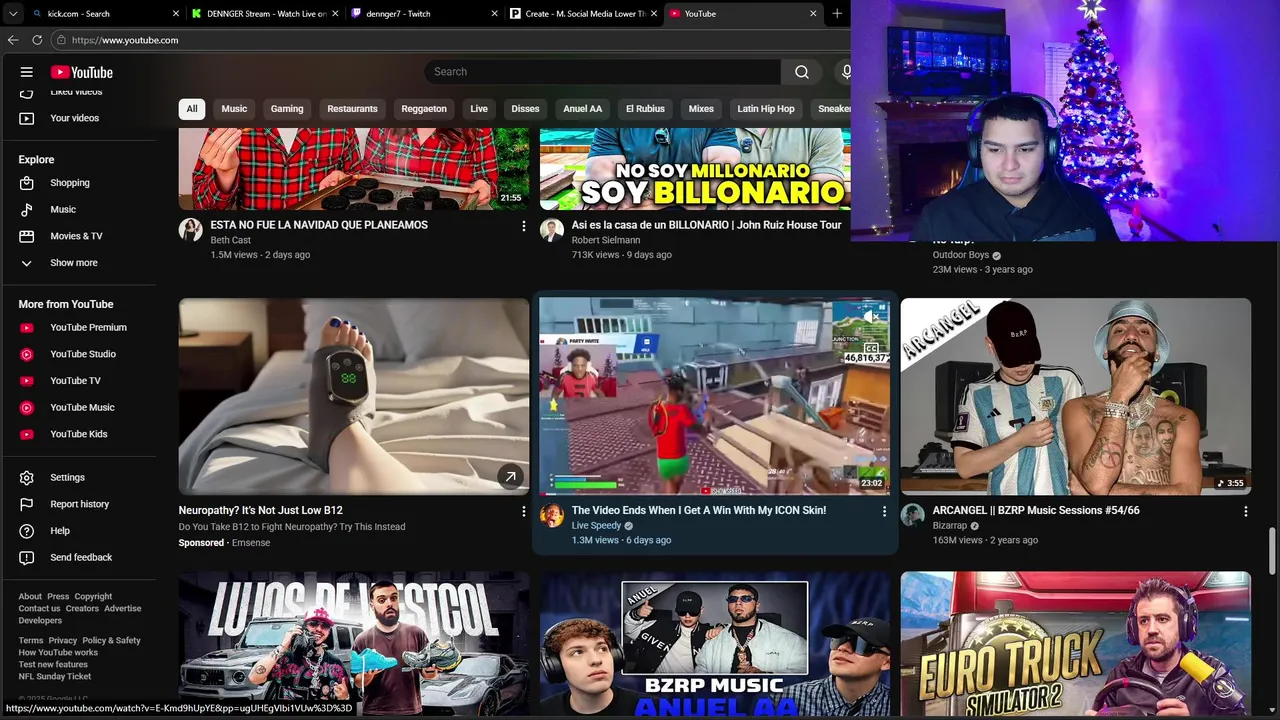Select the Anuel AA filter chip
Screen dimensions: 1280x720
pos(583,109)
